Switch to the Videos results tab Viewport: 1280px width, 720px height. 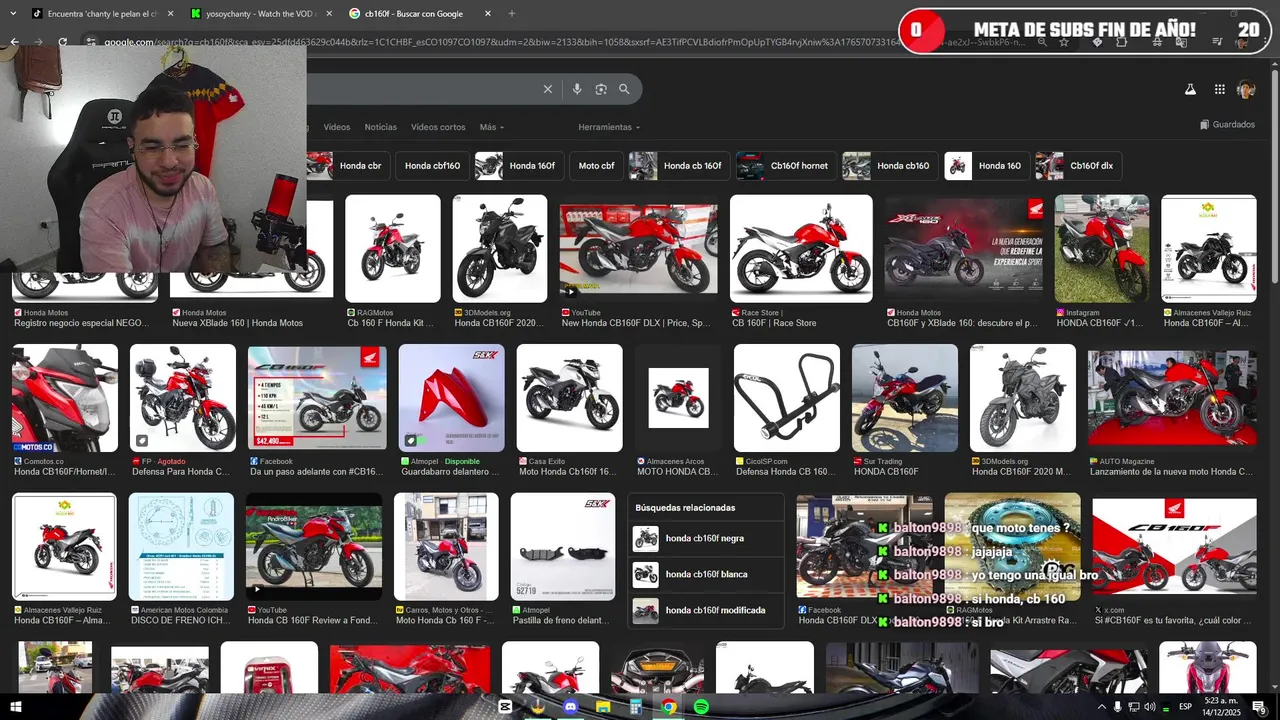click(337, 127)
